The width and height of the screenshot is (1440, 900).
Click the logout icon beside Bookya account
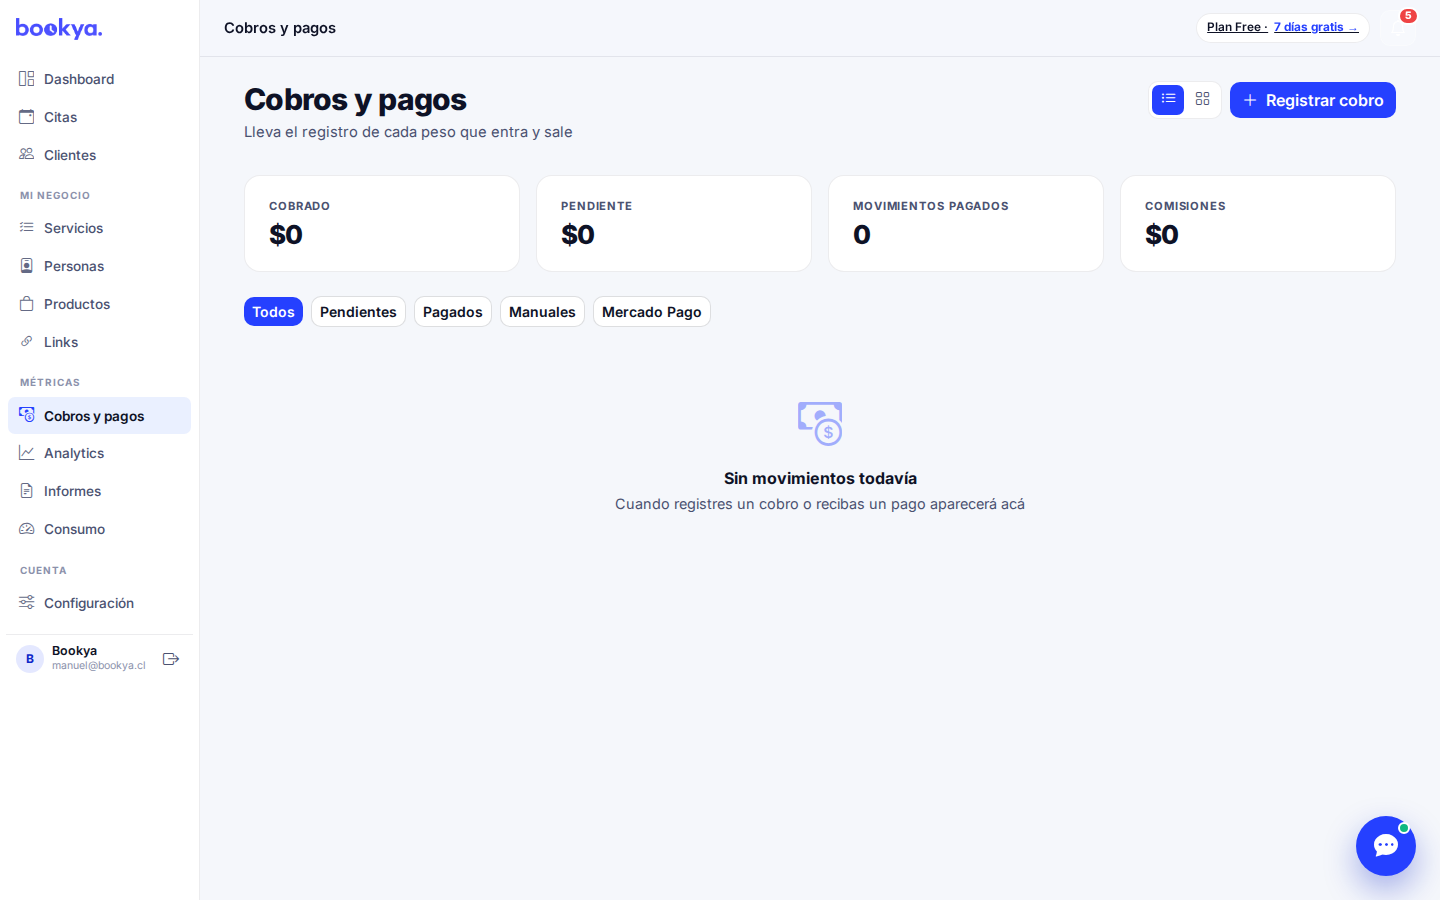coord(171,659)
